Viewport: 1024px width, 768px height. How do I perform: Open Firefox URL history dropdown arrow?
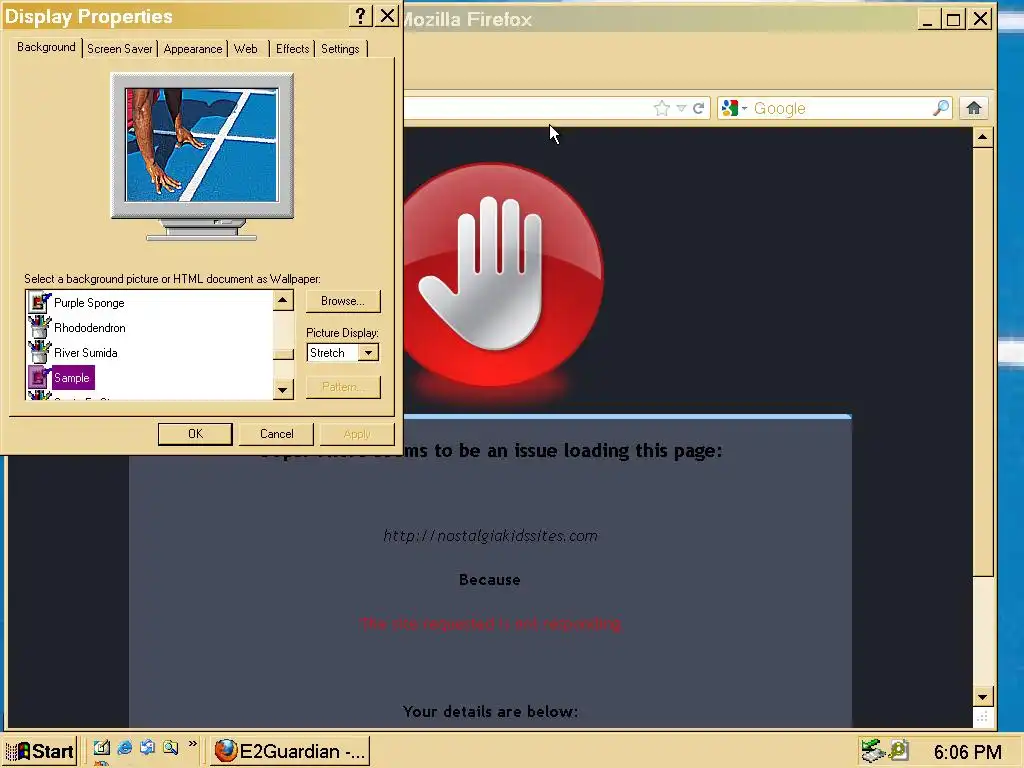point(680,108)
